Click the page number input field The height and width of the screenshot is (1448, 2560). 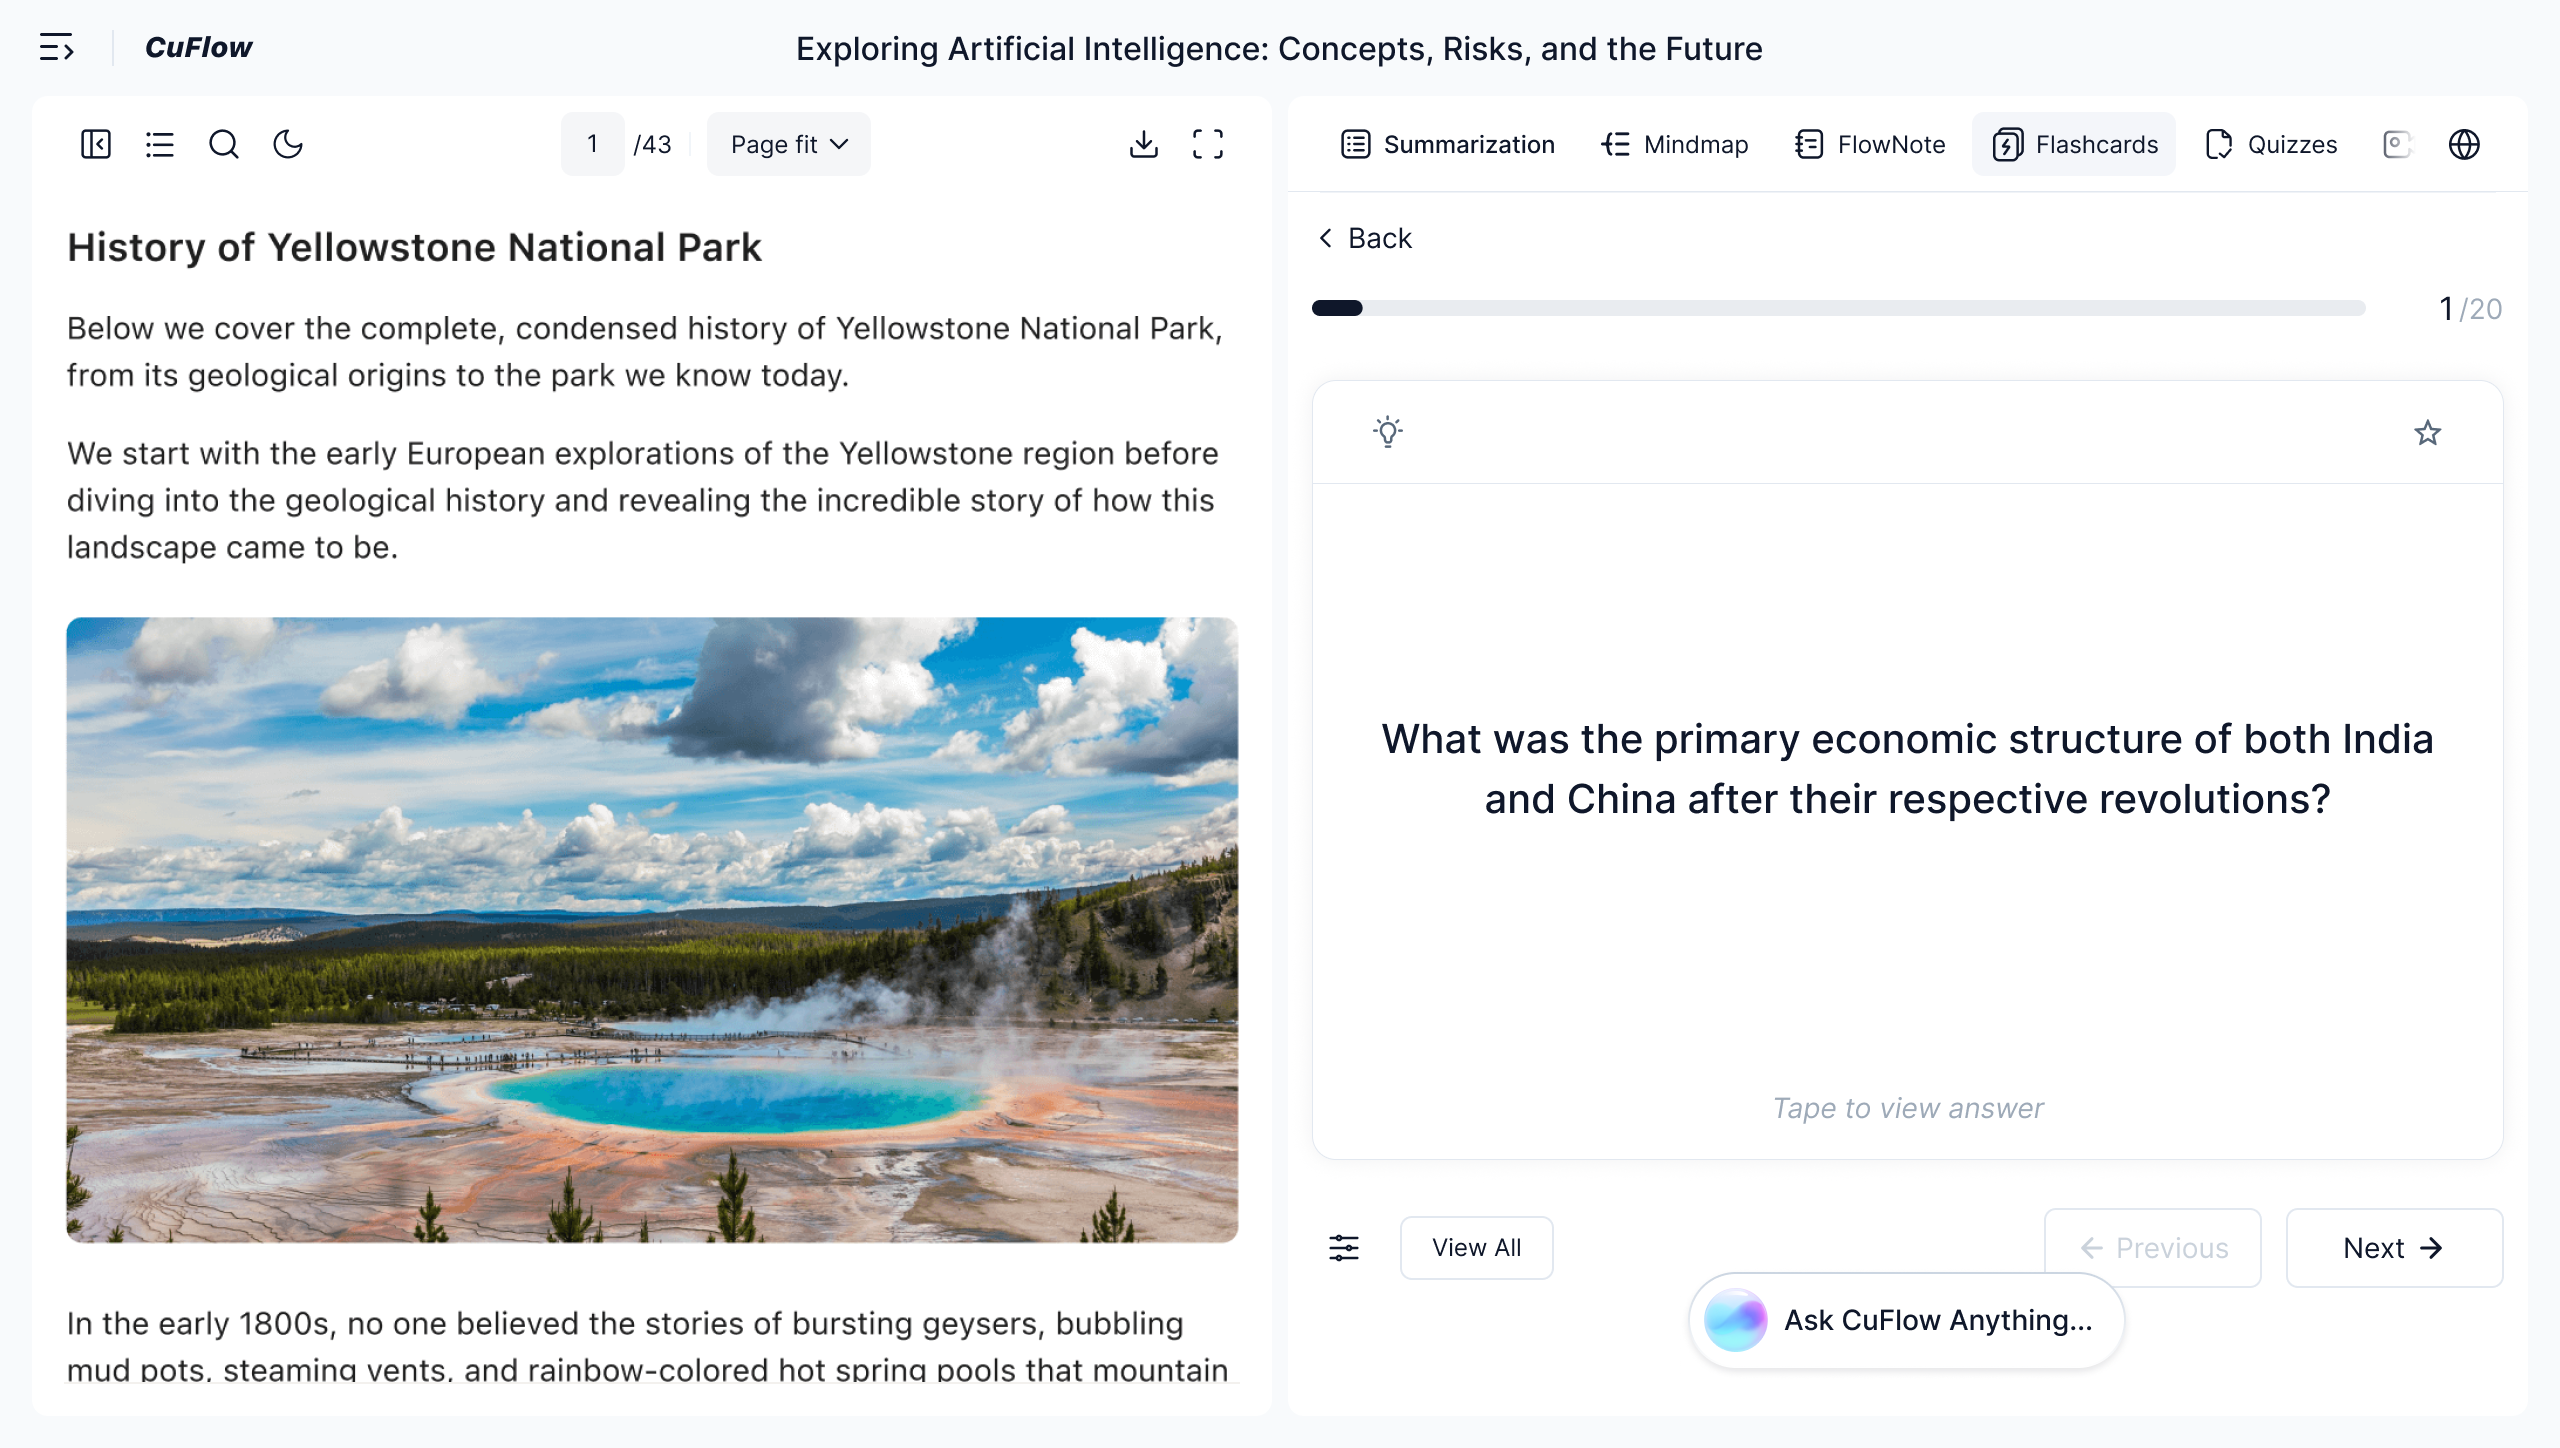point(592,144)
